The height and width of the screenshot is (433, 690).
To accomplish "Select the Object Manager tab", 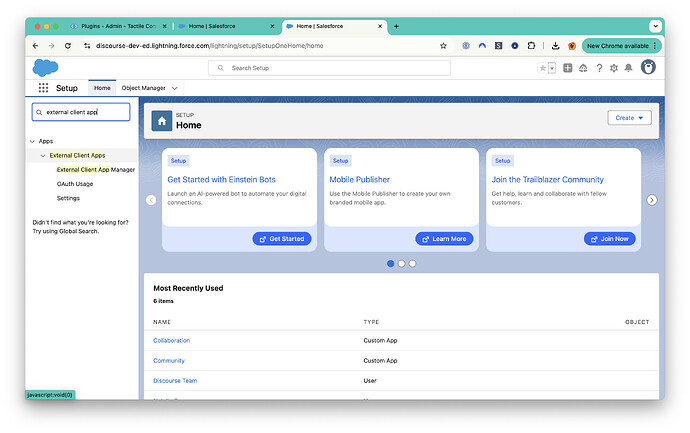I will (143, 88).
